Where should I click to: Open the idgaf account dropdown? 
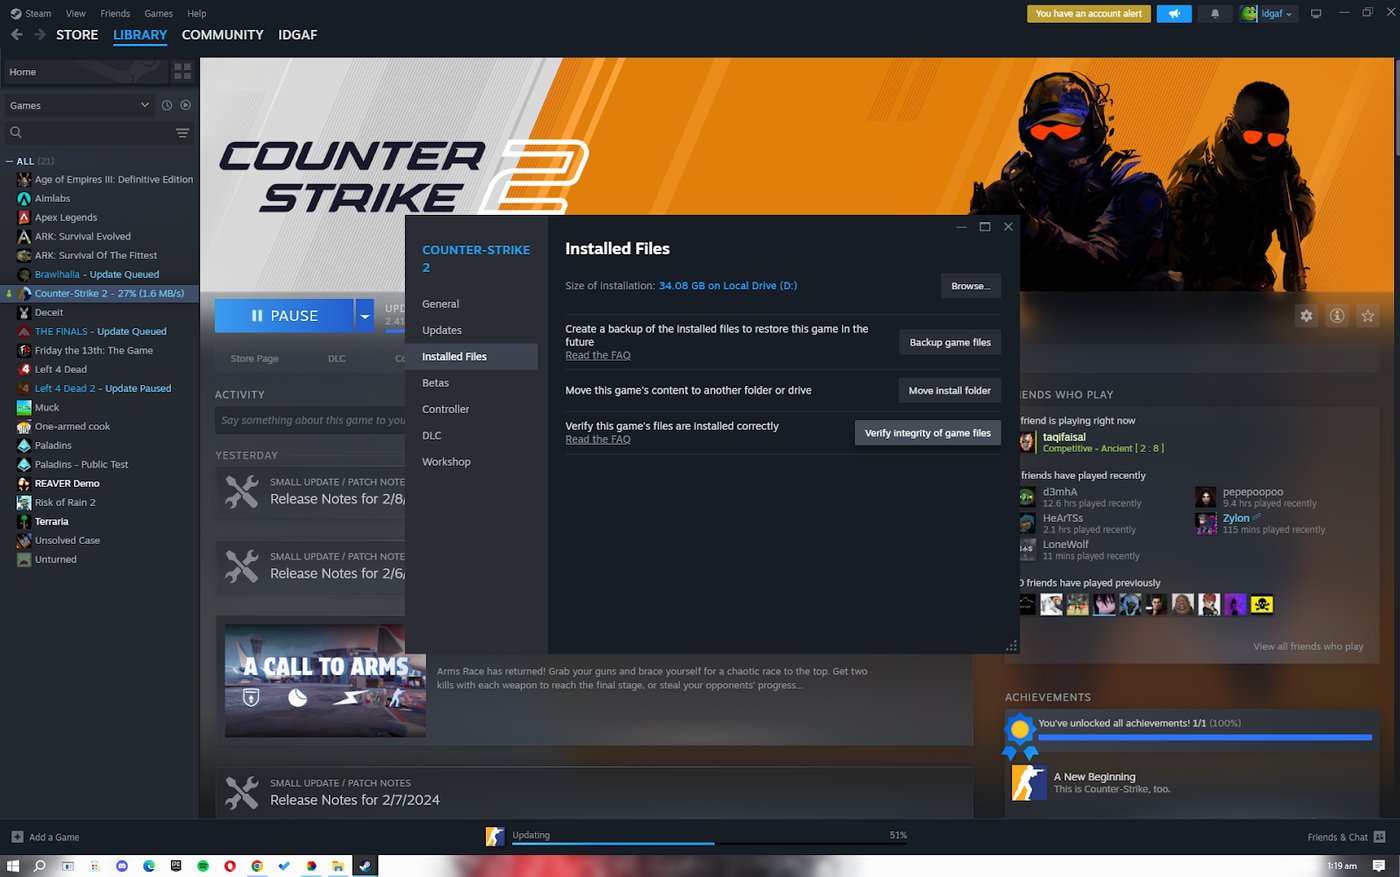tap(1268, 14)
